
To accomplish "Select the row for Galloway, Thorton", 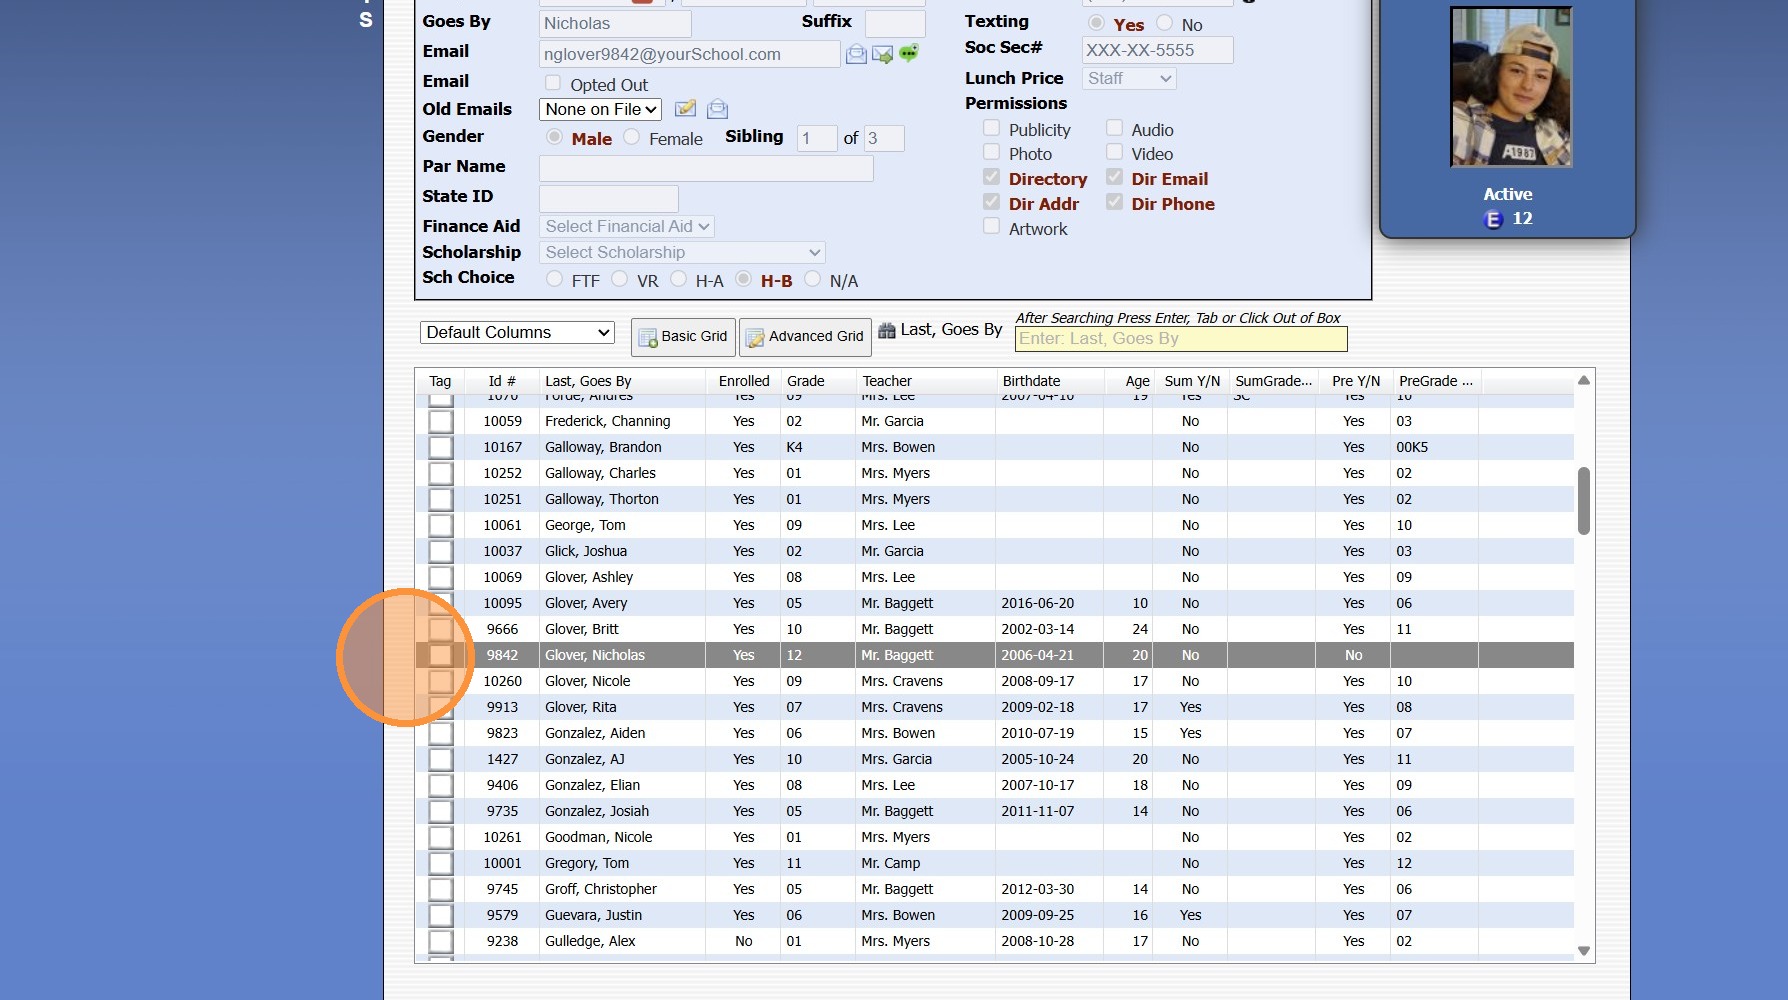I will (x=995, y=499).
